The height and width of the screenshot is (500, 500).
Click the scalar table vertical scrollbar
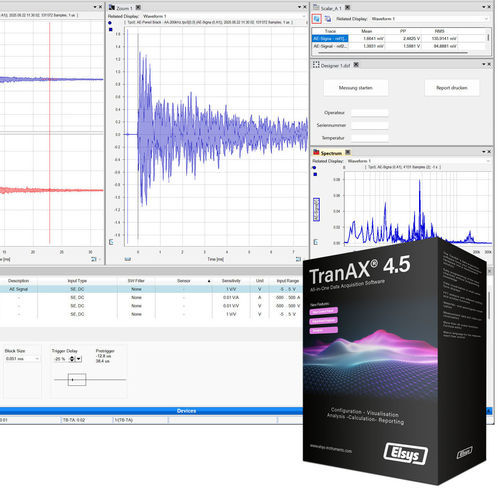click(x=489, y=37)
